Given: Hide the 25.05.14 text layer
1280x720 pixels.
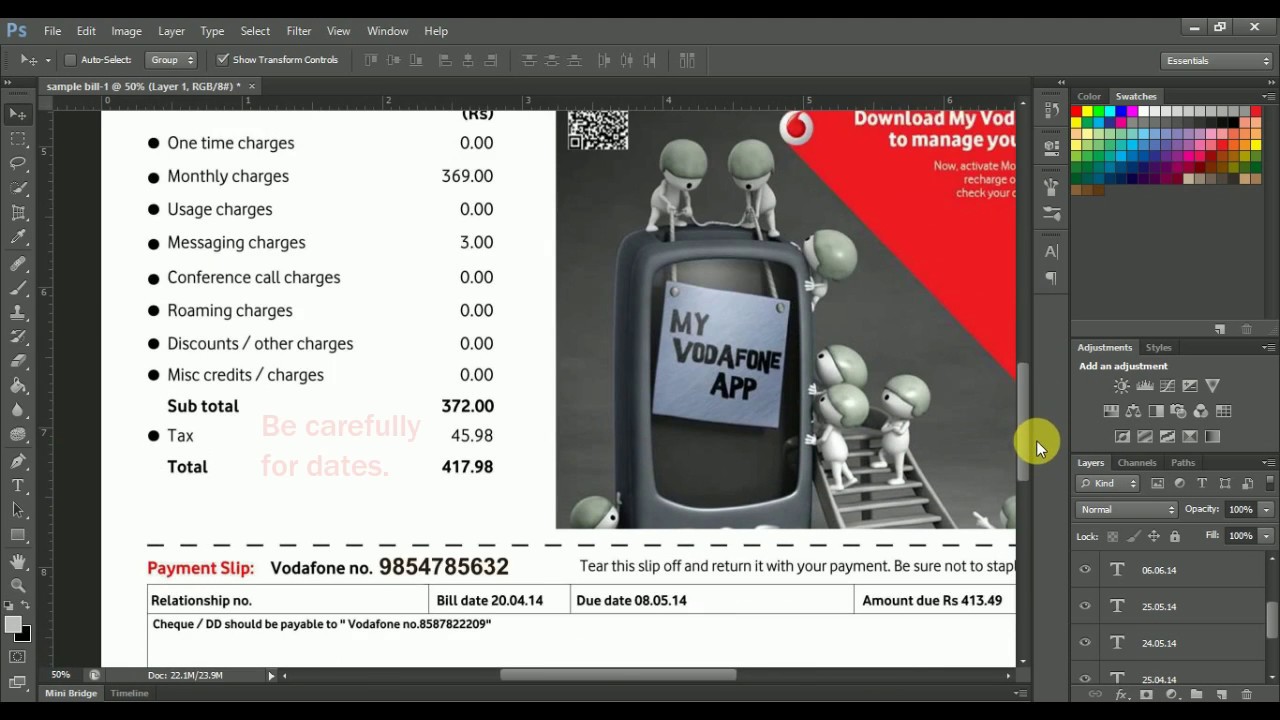Looking at the screenshot, I should coord(1085,606).
